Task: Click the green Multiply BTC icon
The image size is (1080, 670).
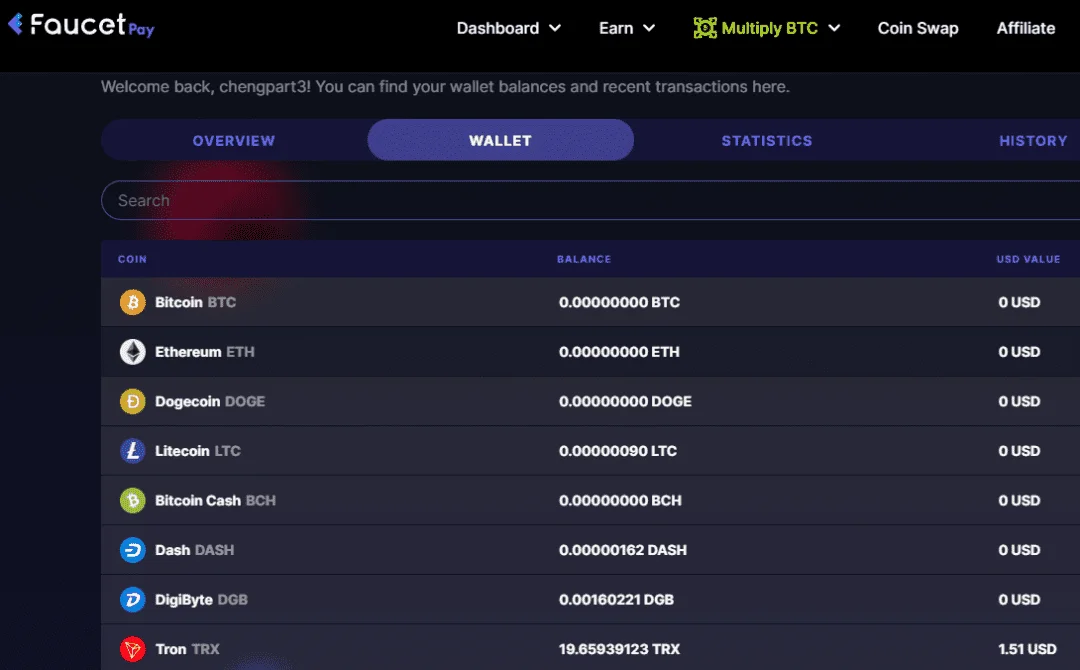Action: coord(705,28)
